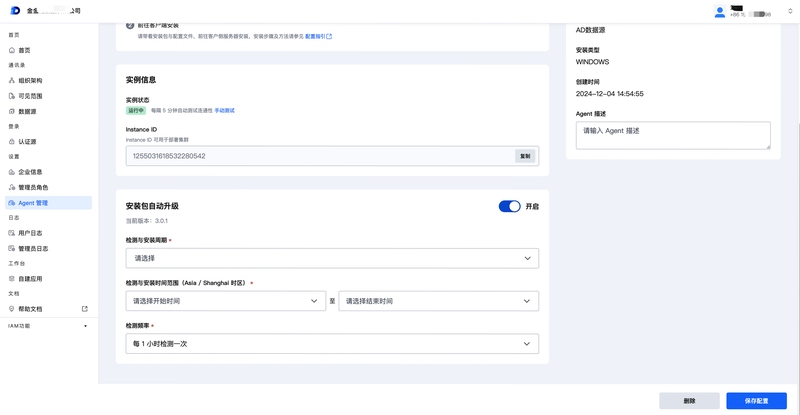The height and width of the screenshot is (415, 800).
Task: Click the org tree icon beside 组织架构
Action: coord(12,81)
